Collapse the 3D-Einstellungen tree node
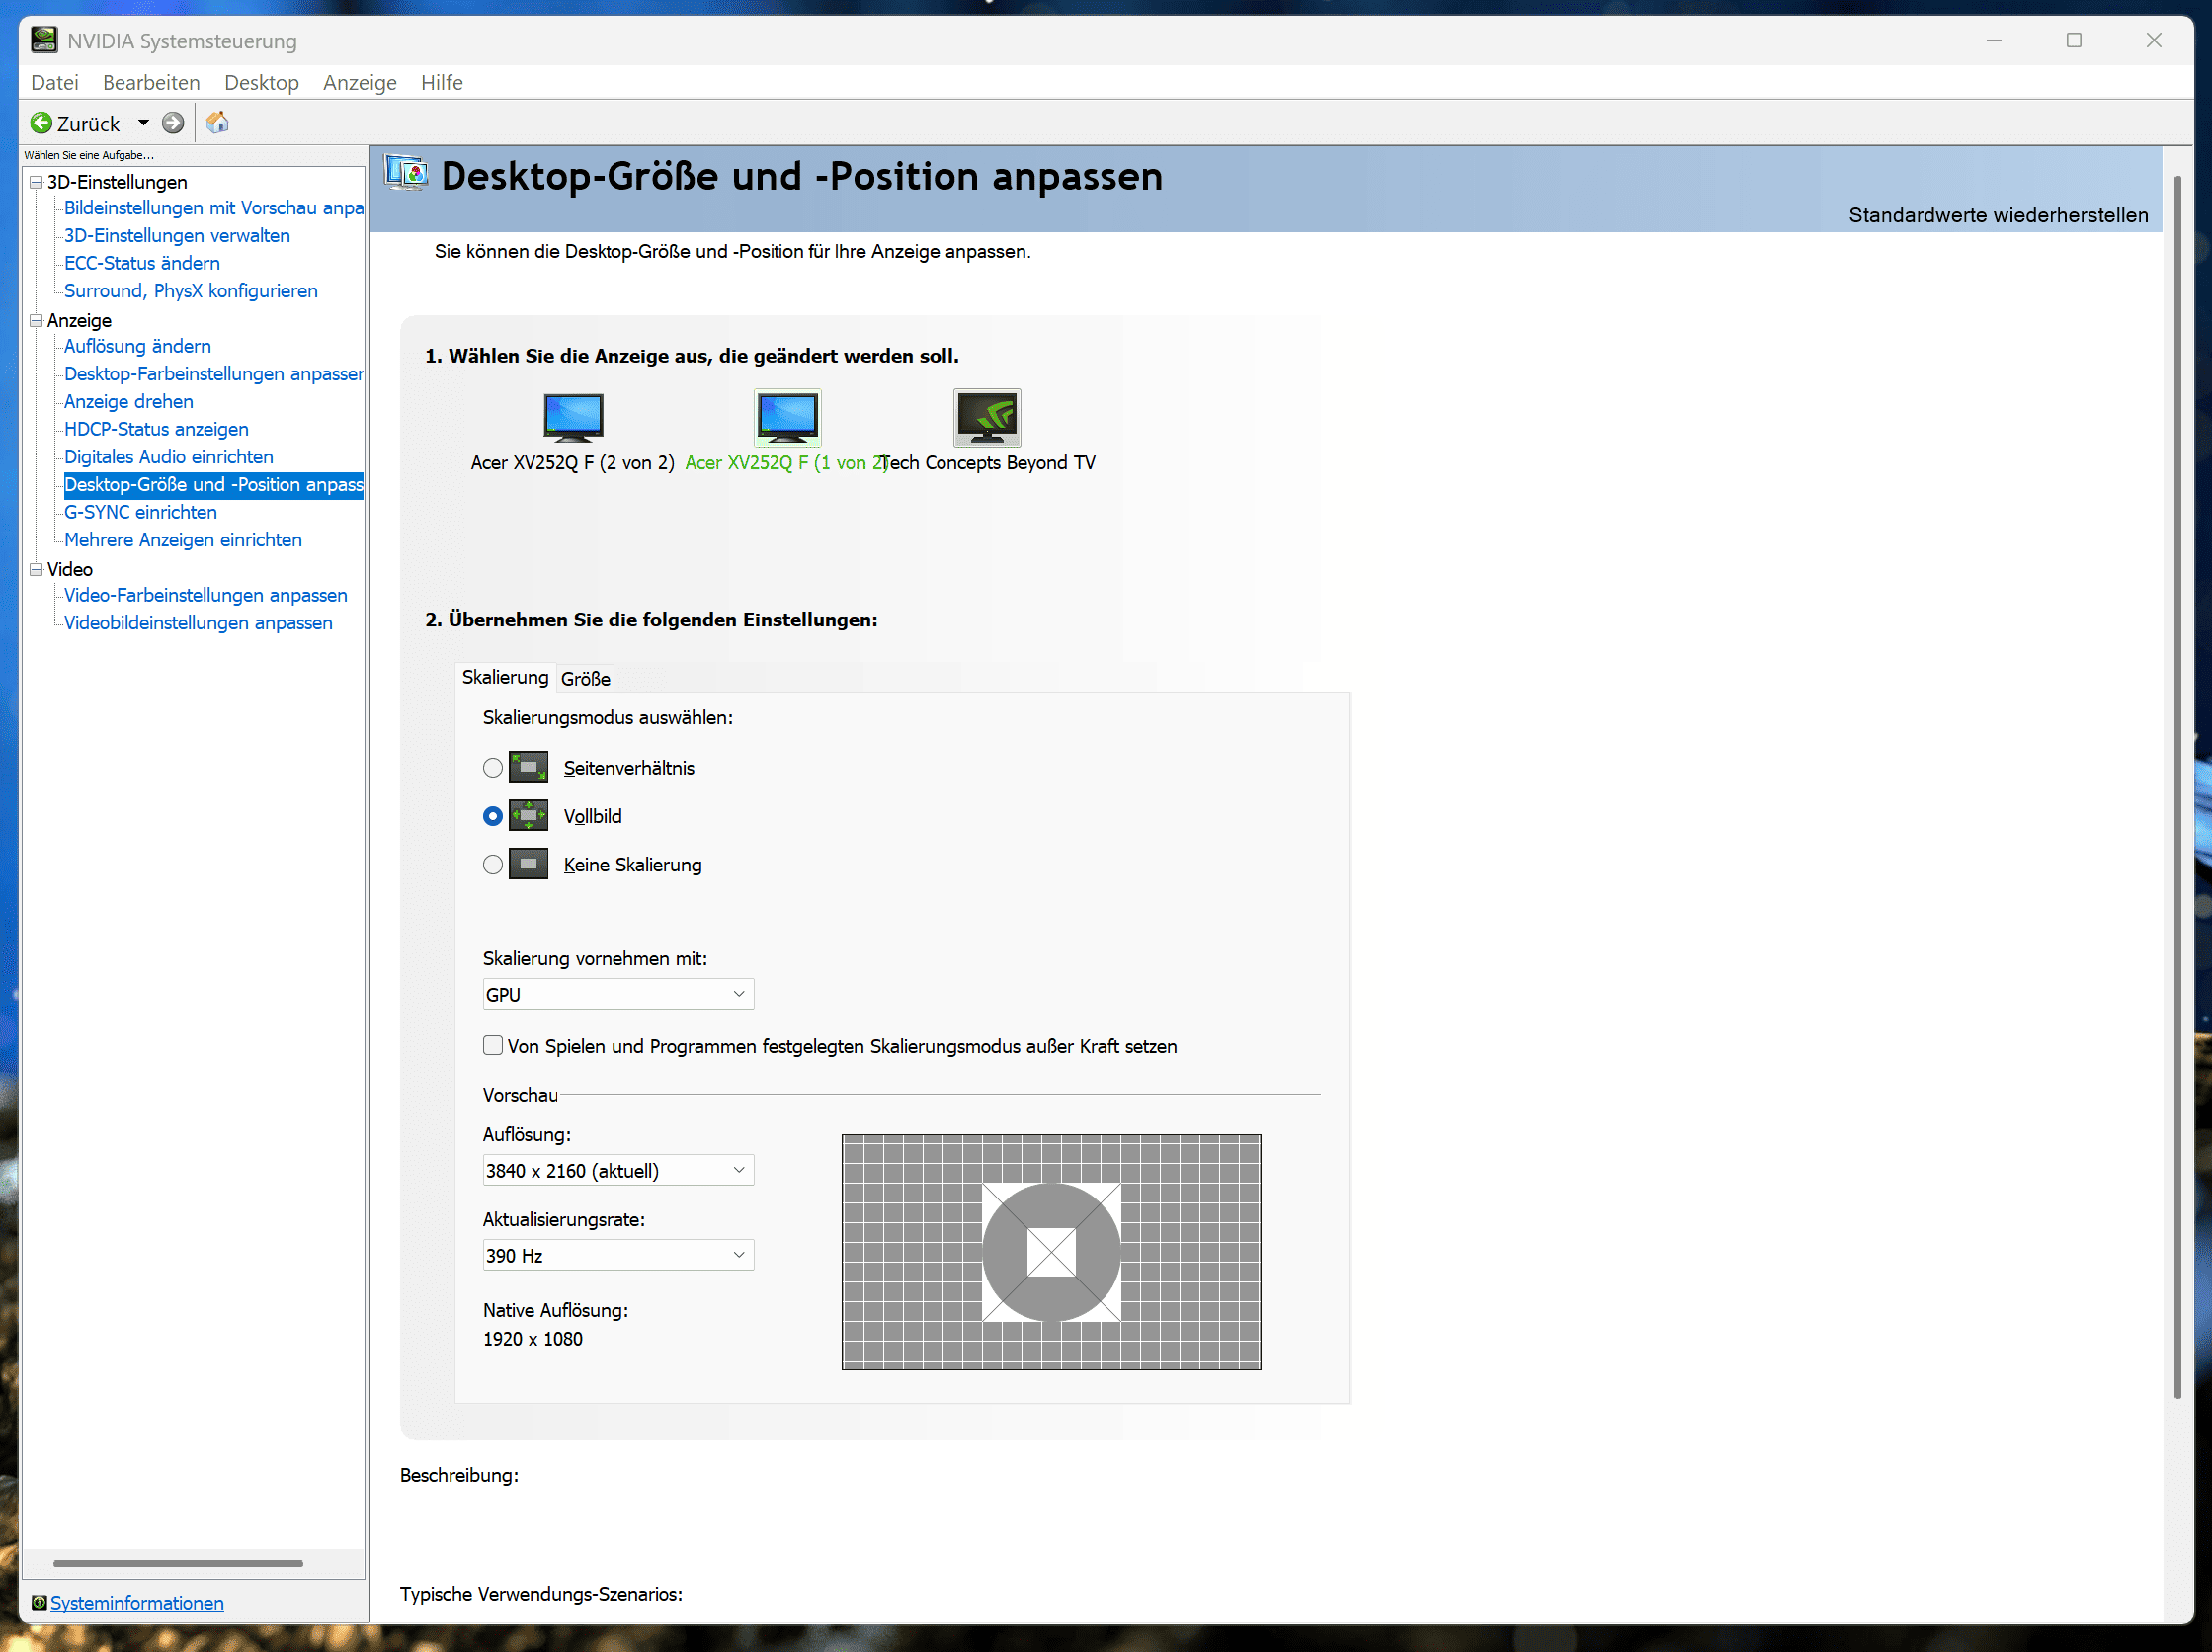Screen dimensions: 2212x1652 coord(36,182)
